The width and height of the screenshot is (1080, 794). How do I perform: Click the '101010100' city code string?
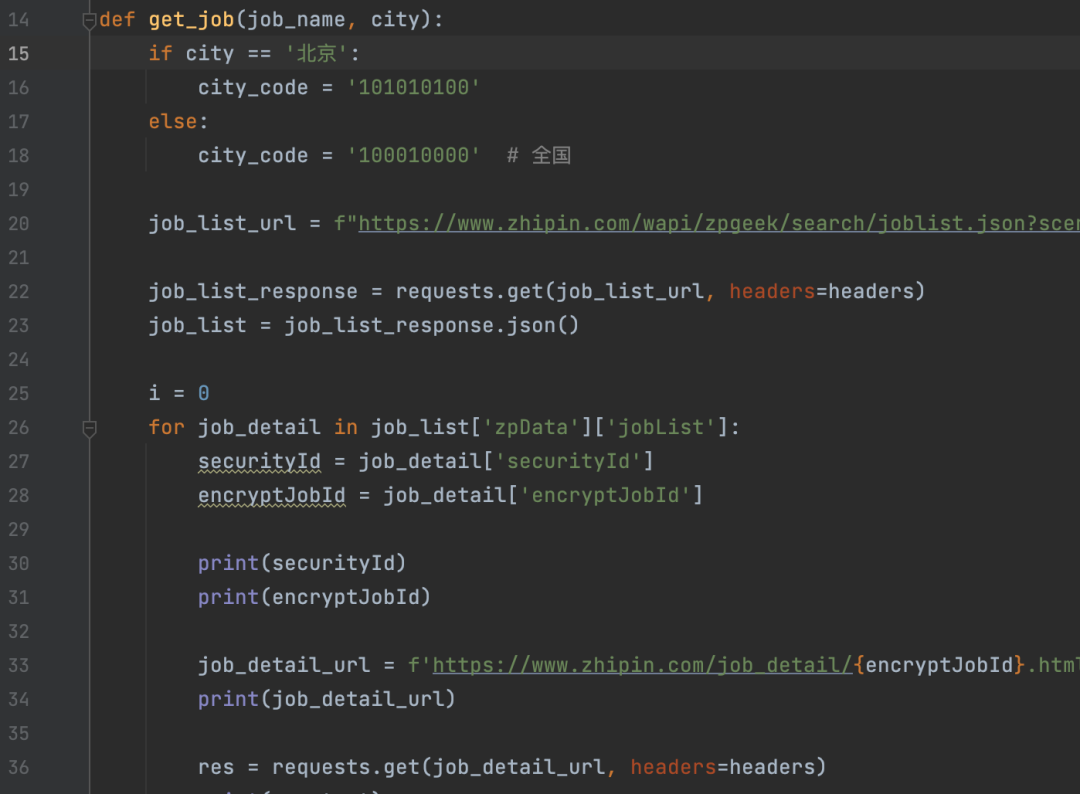pos(414,87)
